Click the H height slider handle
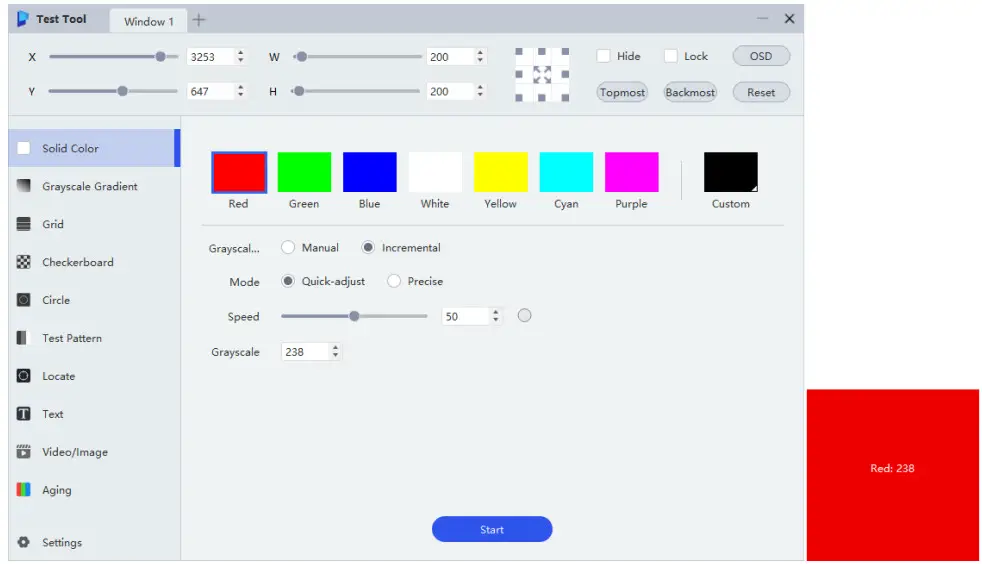 click(299, 91)
